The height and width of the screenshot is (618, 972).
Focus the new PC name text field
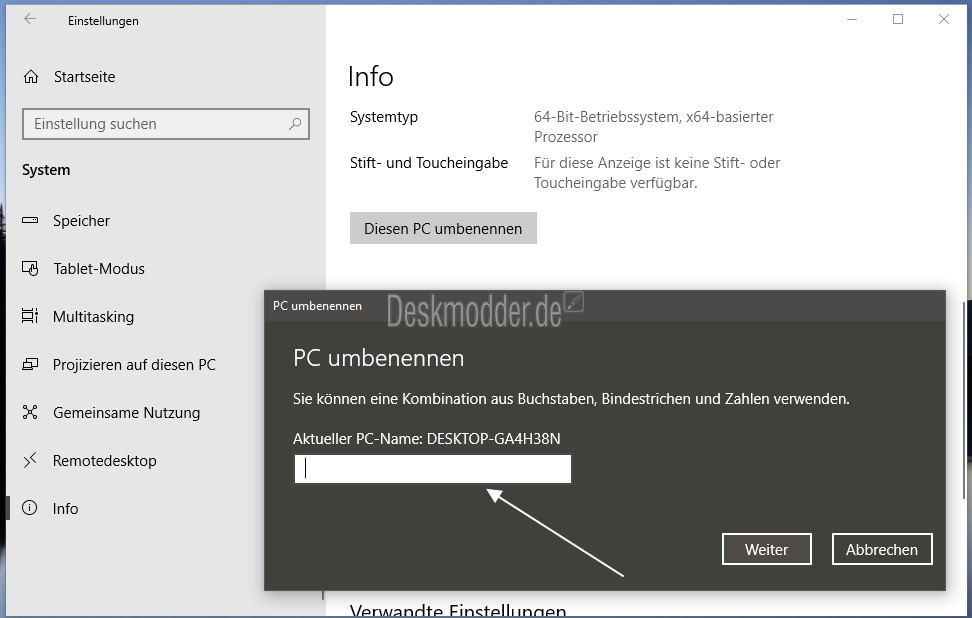pos(433,469)
